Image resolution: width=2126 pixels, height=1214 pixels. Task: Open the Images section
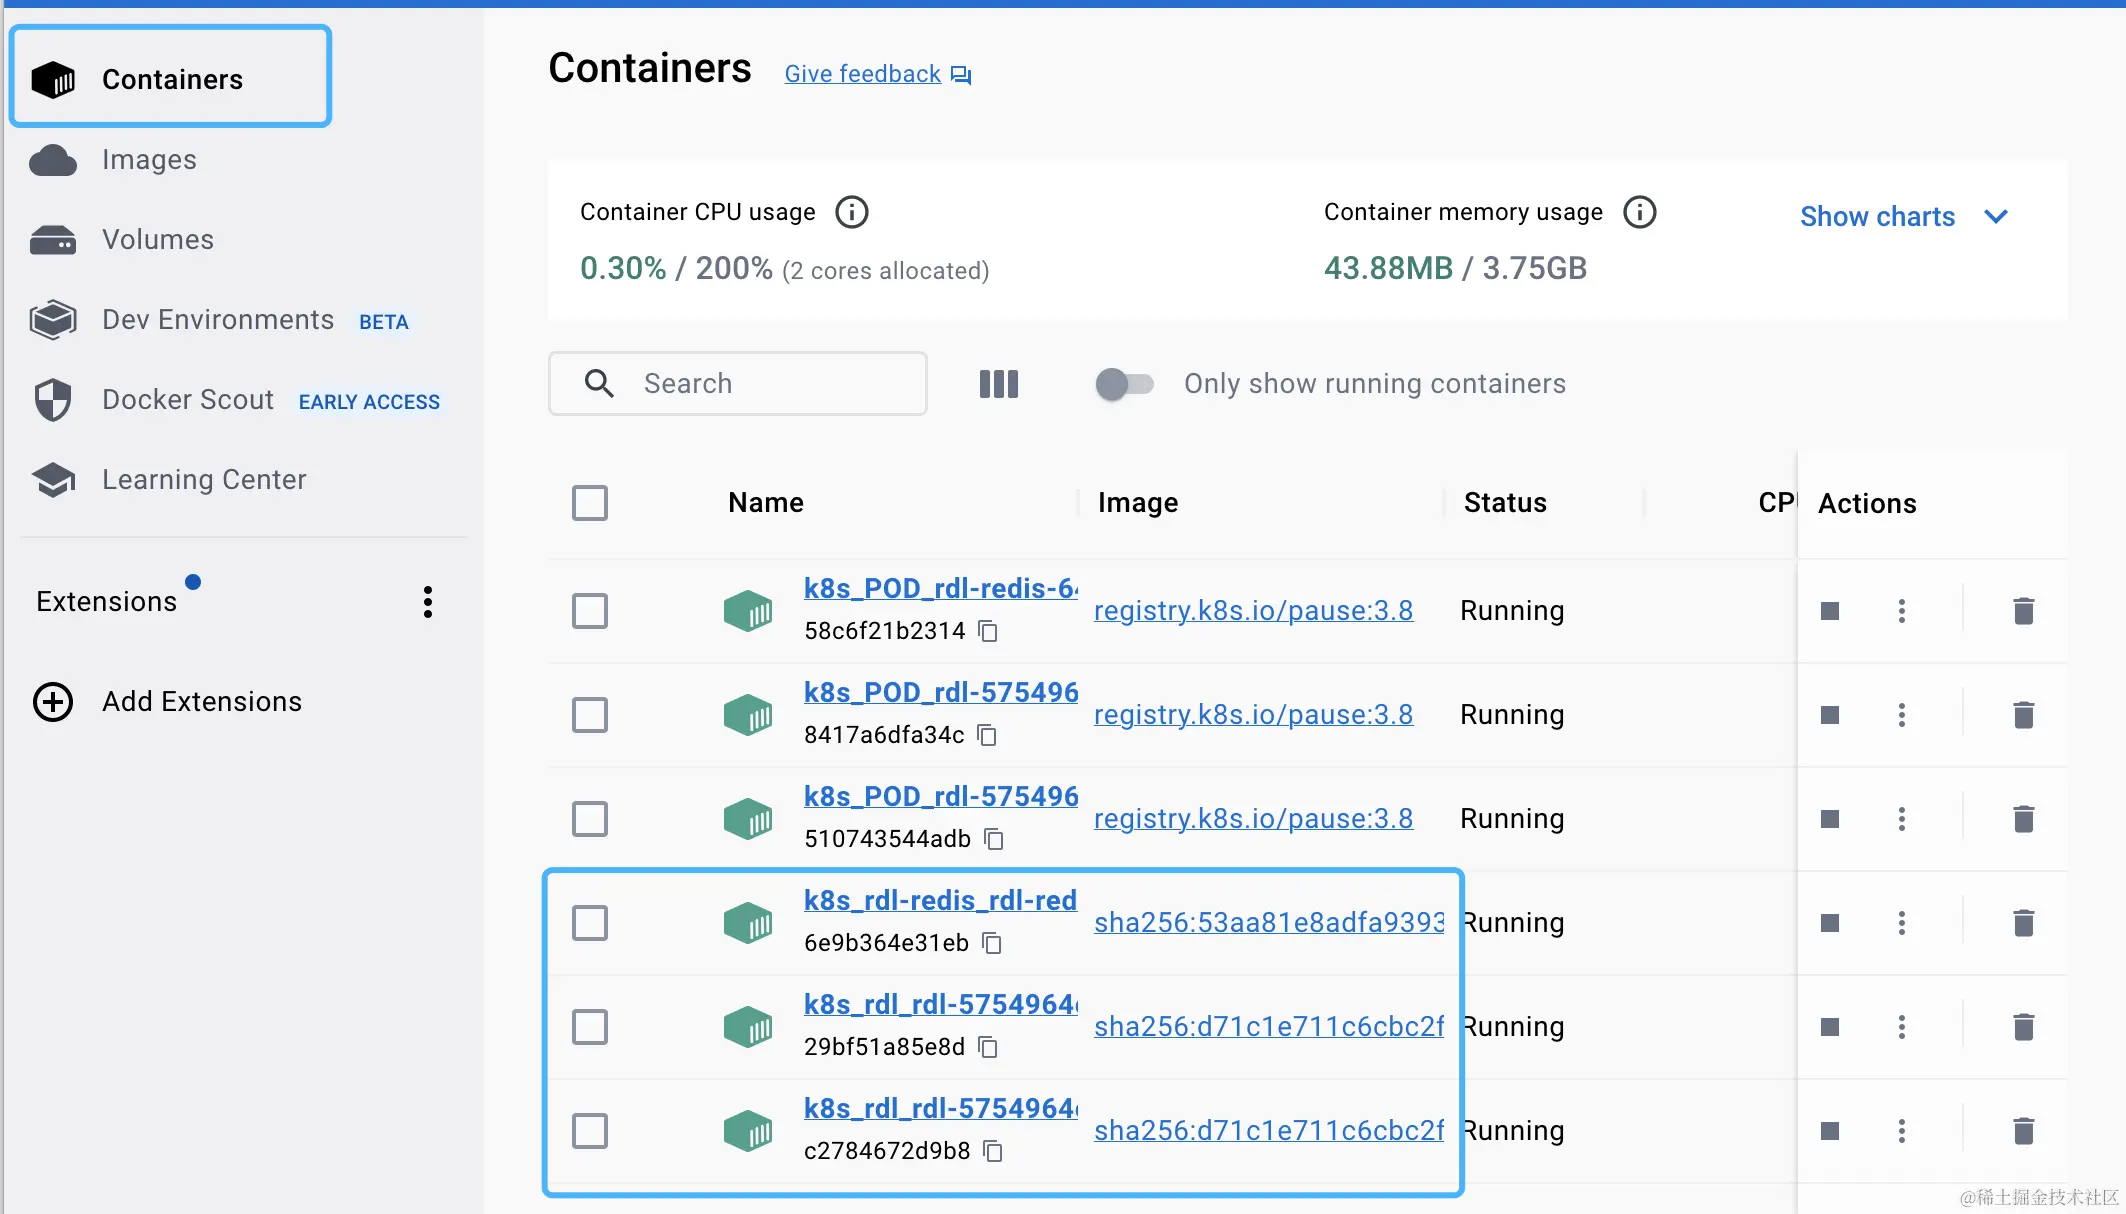point(149,160)
